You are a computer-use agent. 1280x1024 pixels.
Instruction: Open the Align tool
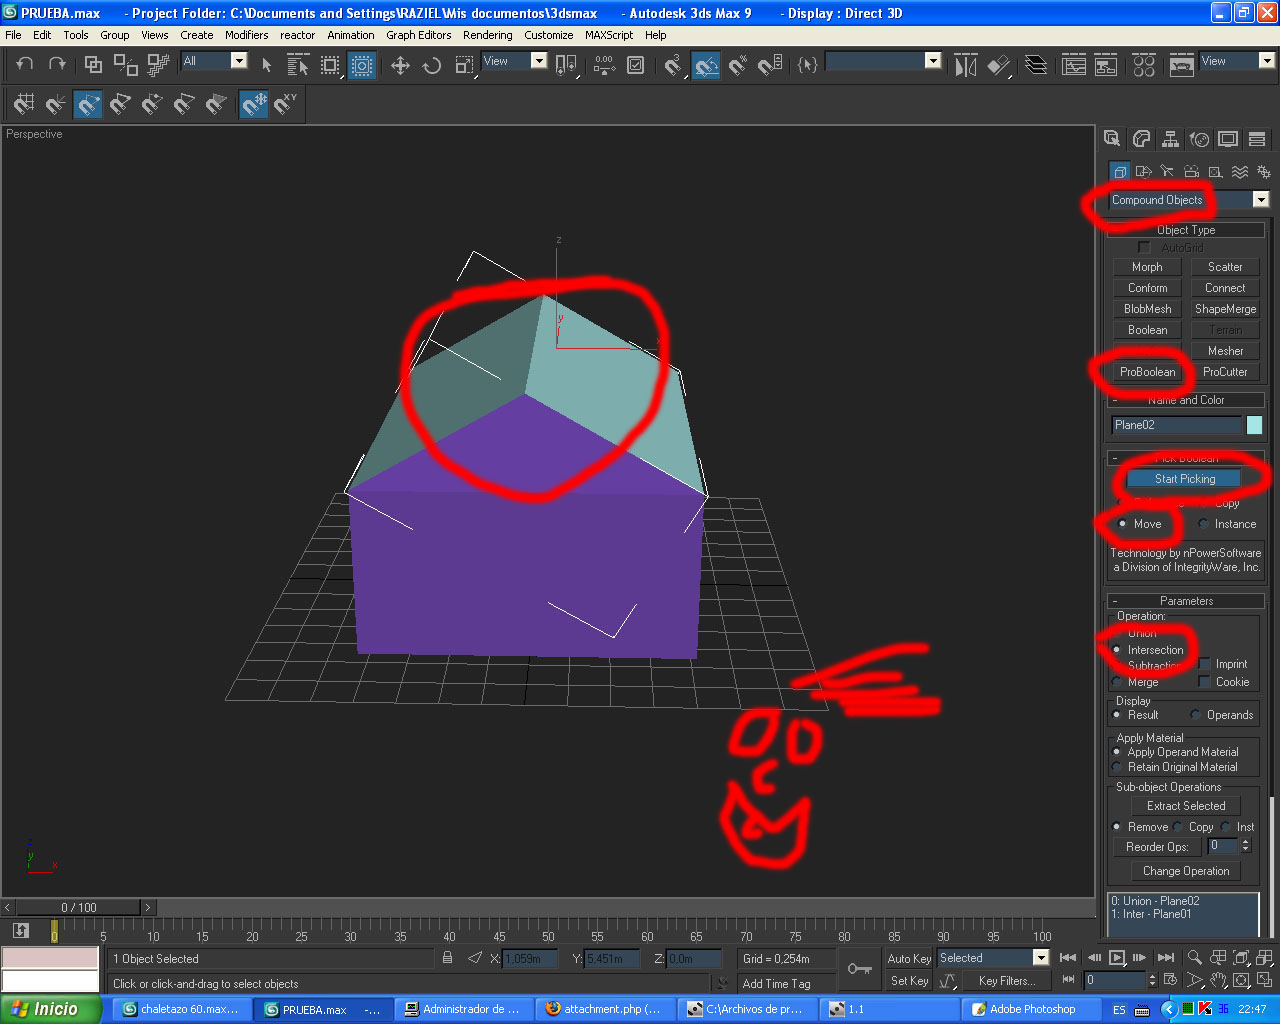pyautogui.click(x=998, y=65)
